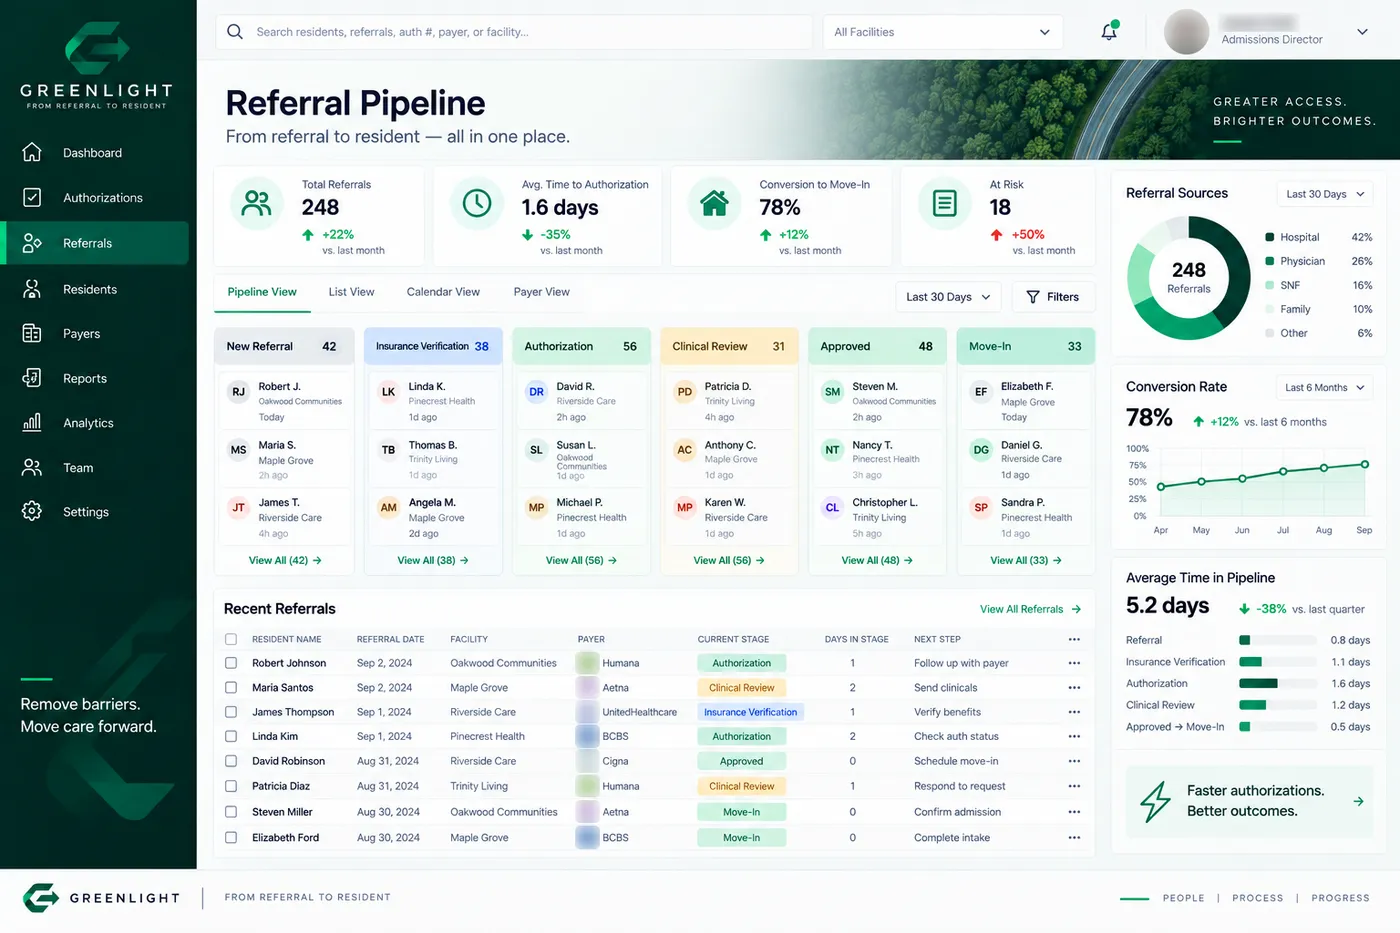Click the search magnifier icon
Image resolution: width=1400 pixels, height=933 pixels.
(x=235, y=32)
